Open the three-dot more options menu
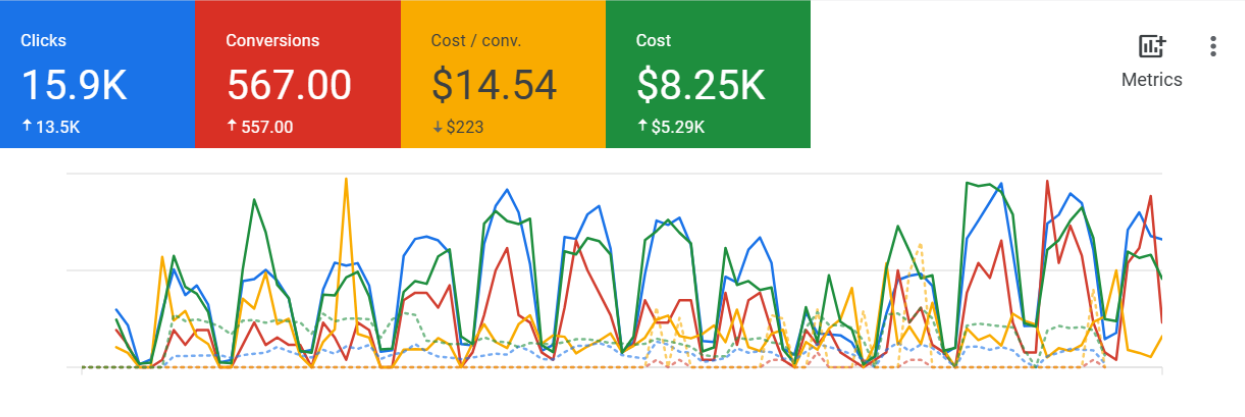 point(1213,46)
